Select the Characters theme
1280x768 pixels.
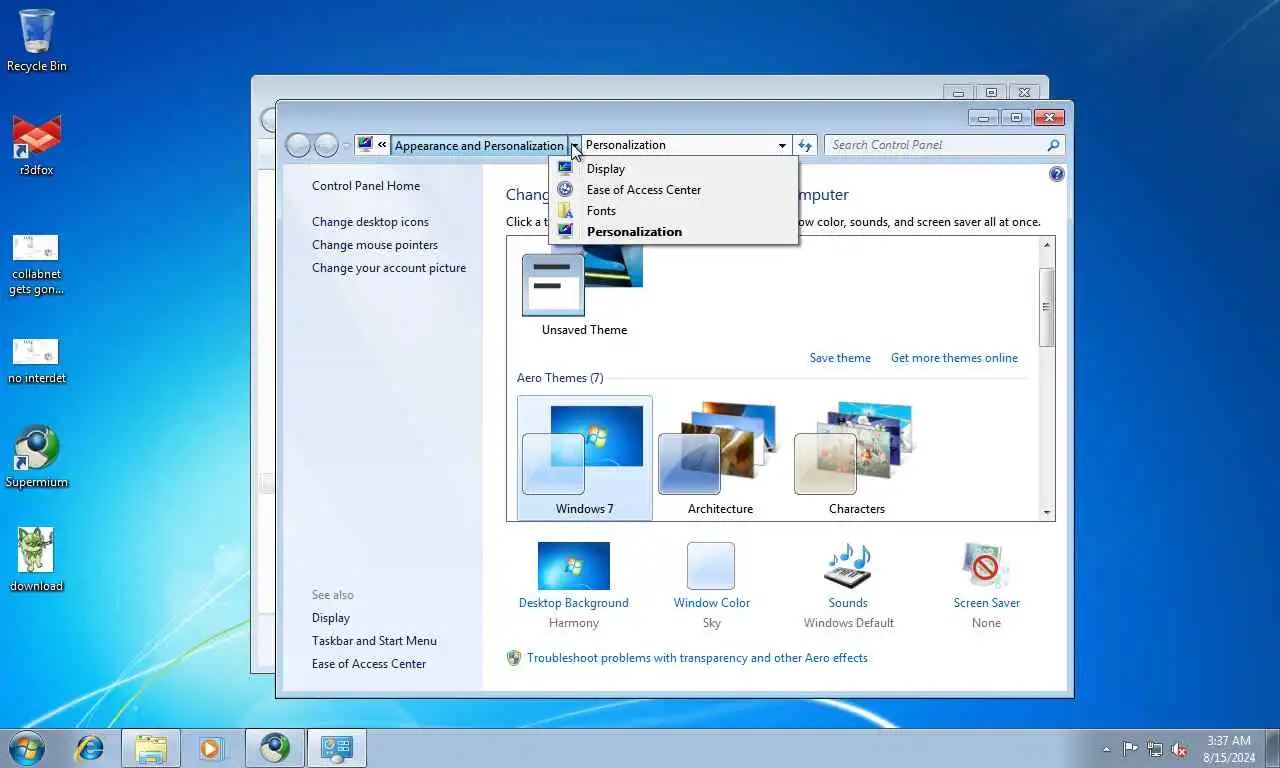pyautogui.click(x=857, y=458)
